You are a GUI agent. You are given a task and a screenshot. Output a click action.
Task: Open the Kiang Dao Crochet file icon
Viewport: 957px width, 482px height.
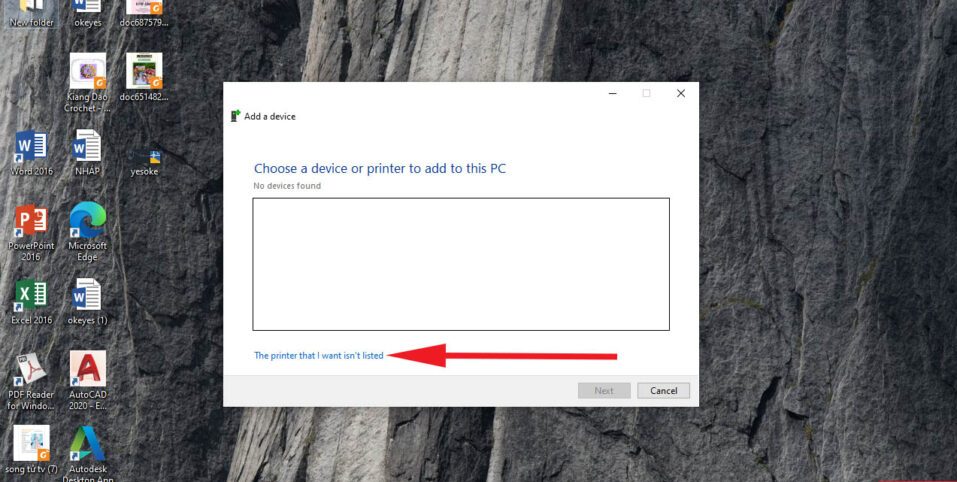(87, 82)
